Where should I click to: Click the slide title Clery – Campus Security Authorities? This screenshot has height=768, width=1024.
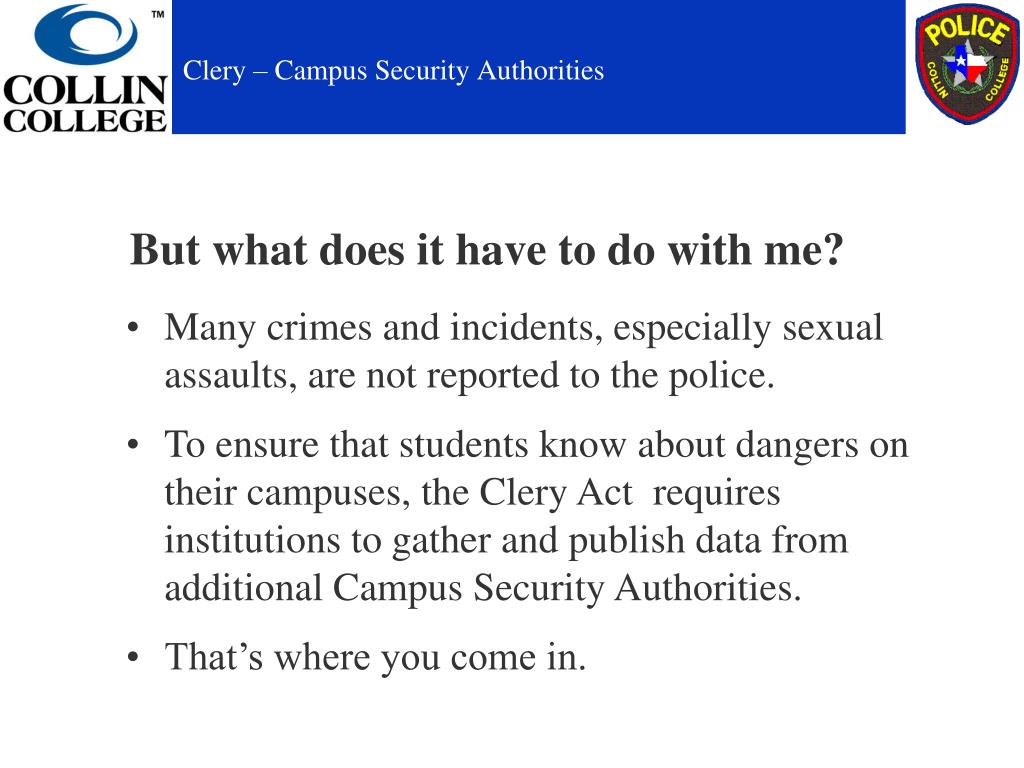[x=393, y=71]
